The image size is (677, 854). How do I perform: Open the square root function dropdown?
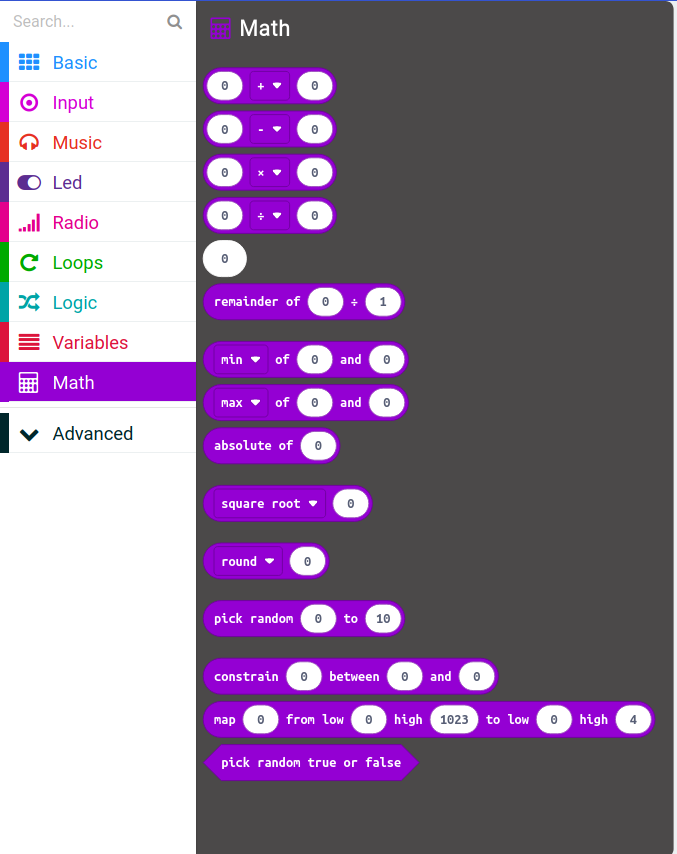point(313,504)
